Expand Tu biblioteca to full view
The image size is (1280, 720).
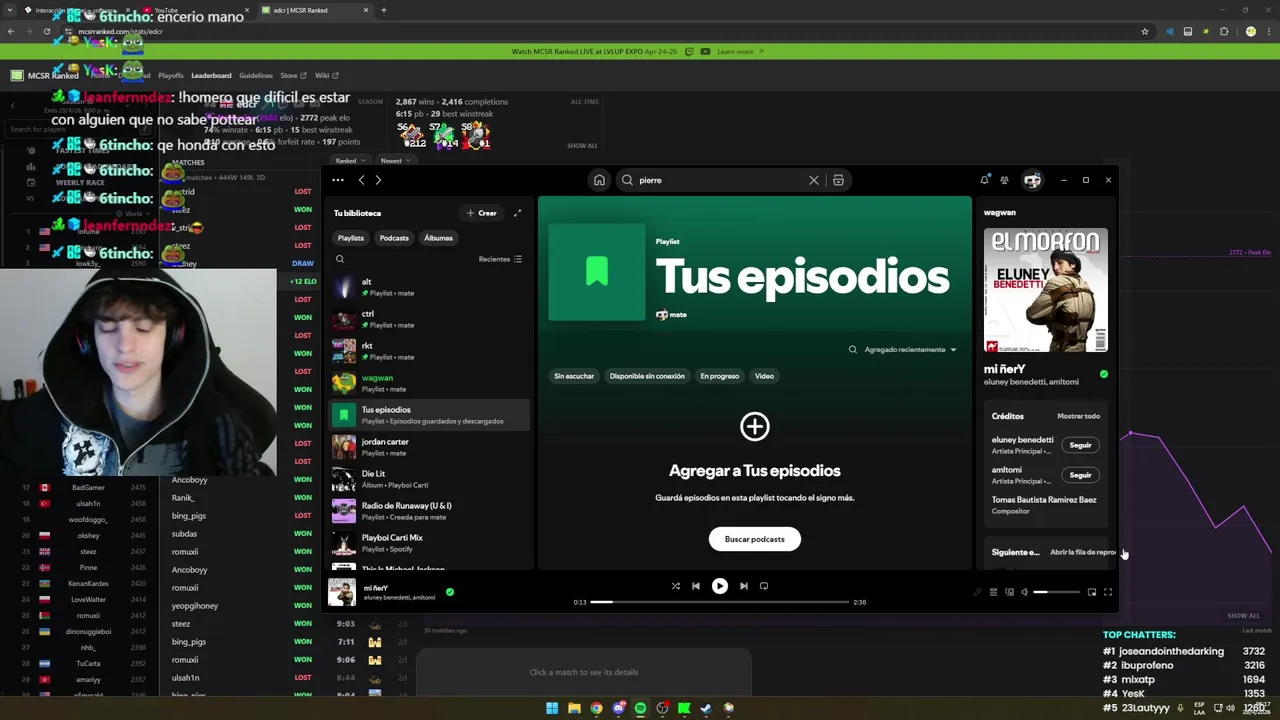pos(517,213)
